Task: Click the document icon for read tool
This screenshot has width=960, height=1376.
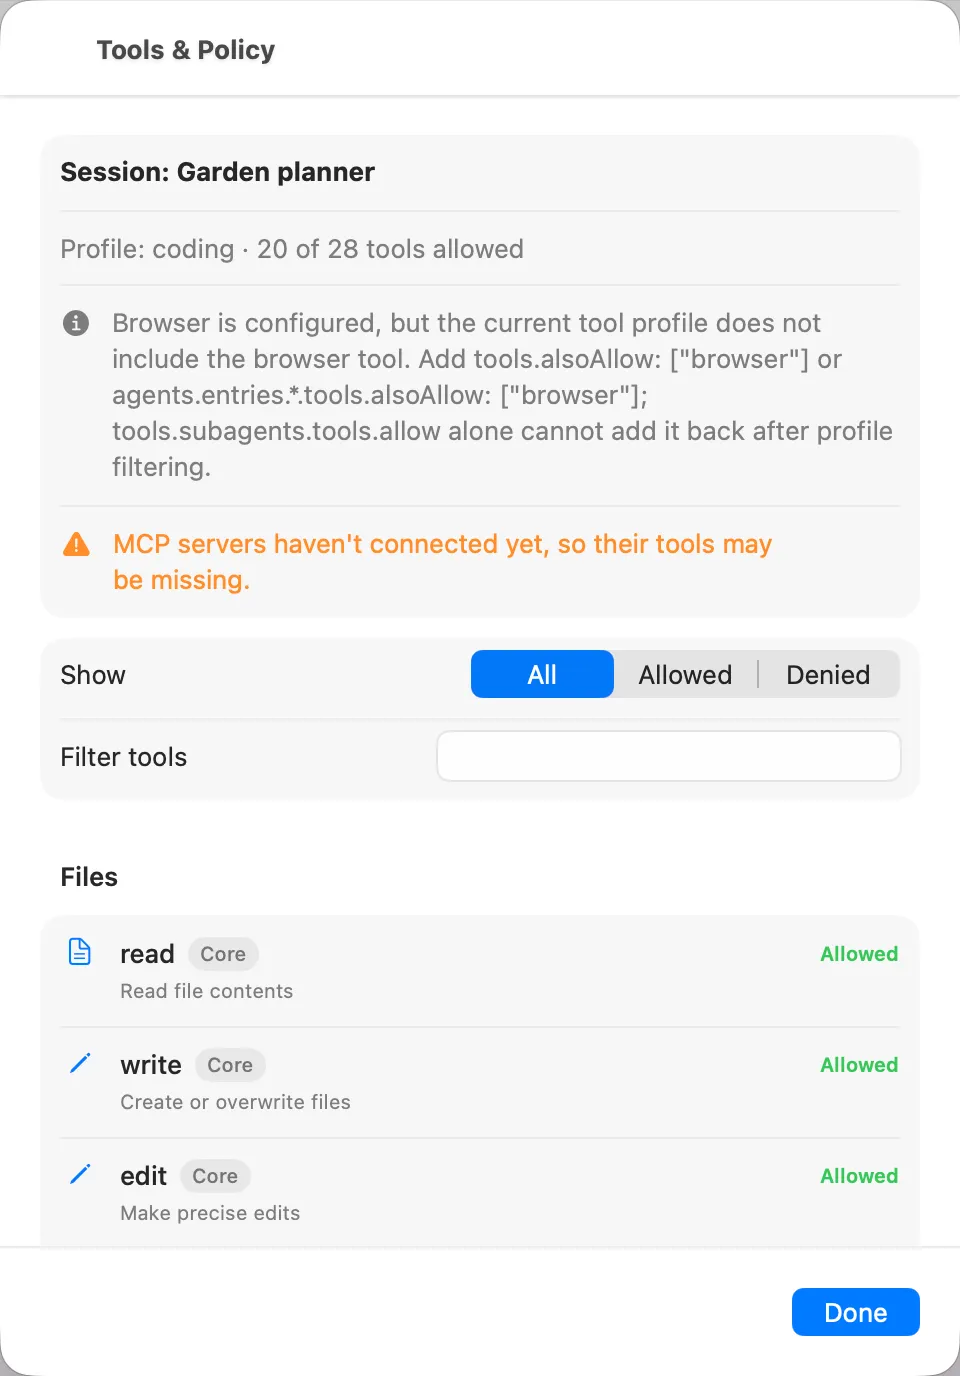Action: click(80, 951)
